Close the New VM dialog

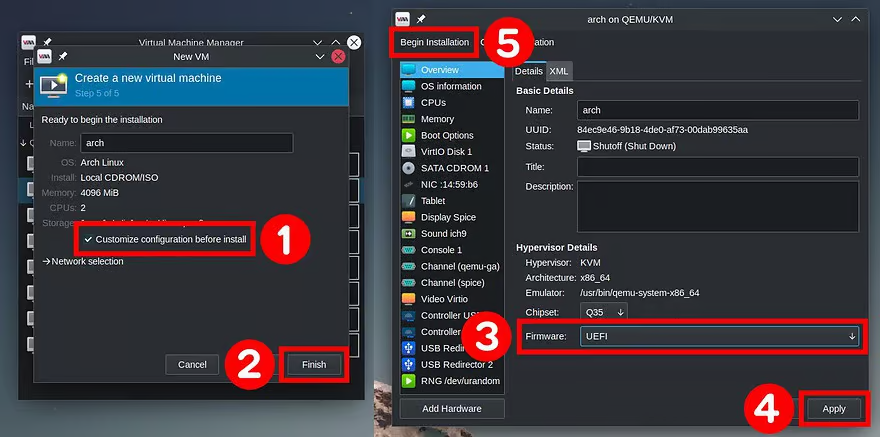(x=338, y=57)
